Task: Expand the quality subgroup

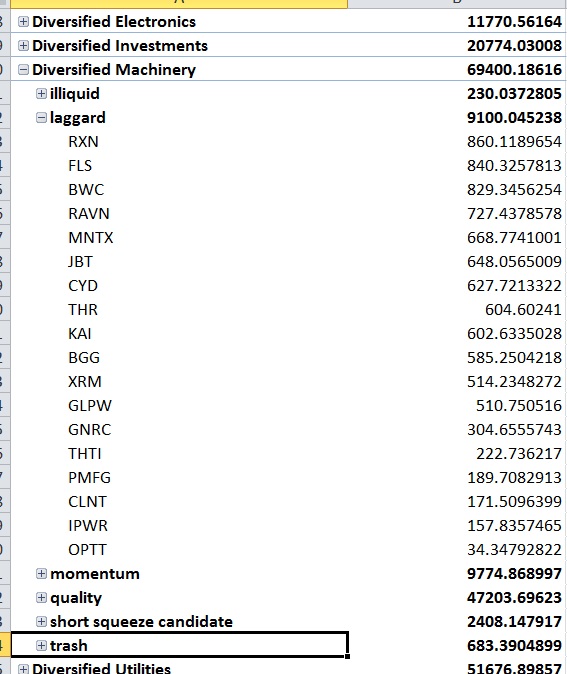Action: click(41, 597)
